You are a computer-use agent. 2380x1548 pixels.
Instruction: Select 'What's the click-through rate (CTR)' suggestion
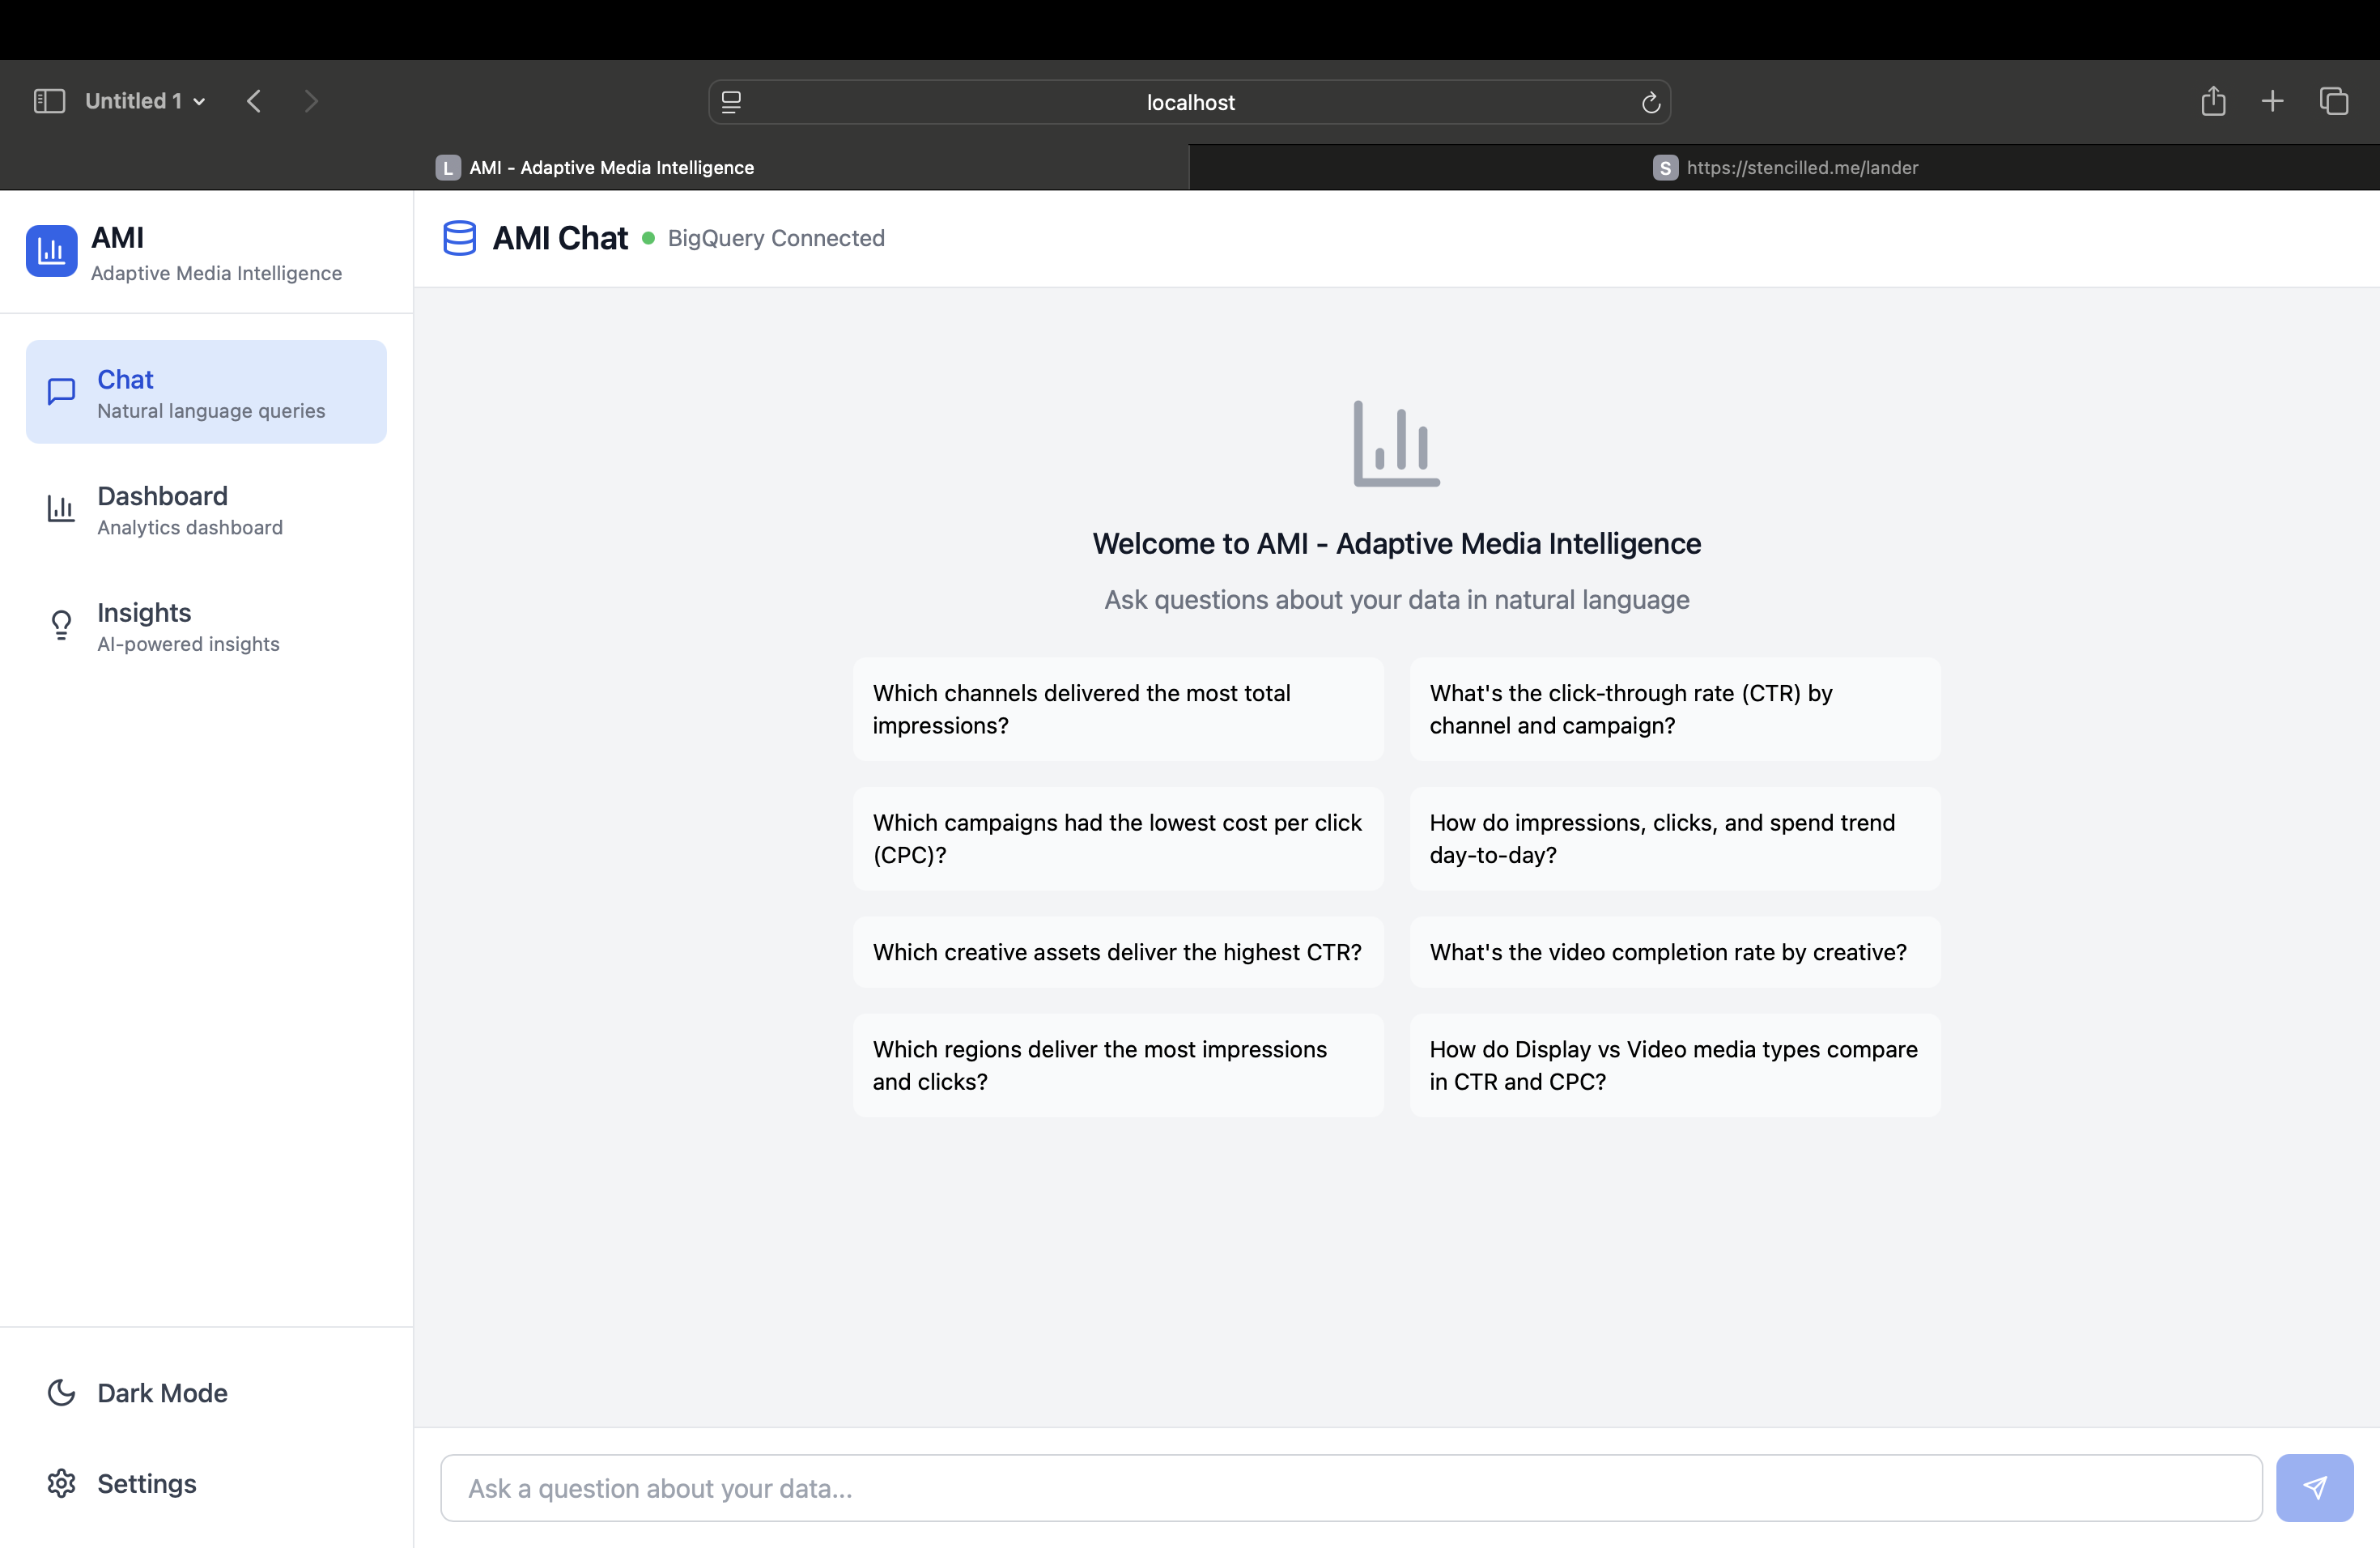[1675, 709]
